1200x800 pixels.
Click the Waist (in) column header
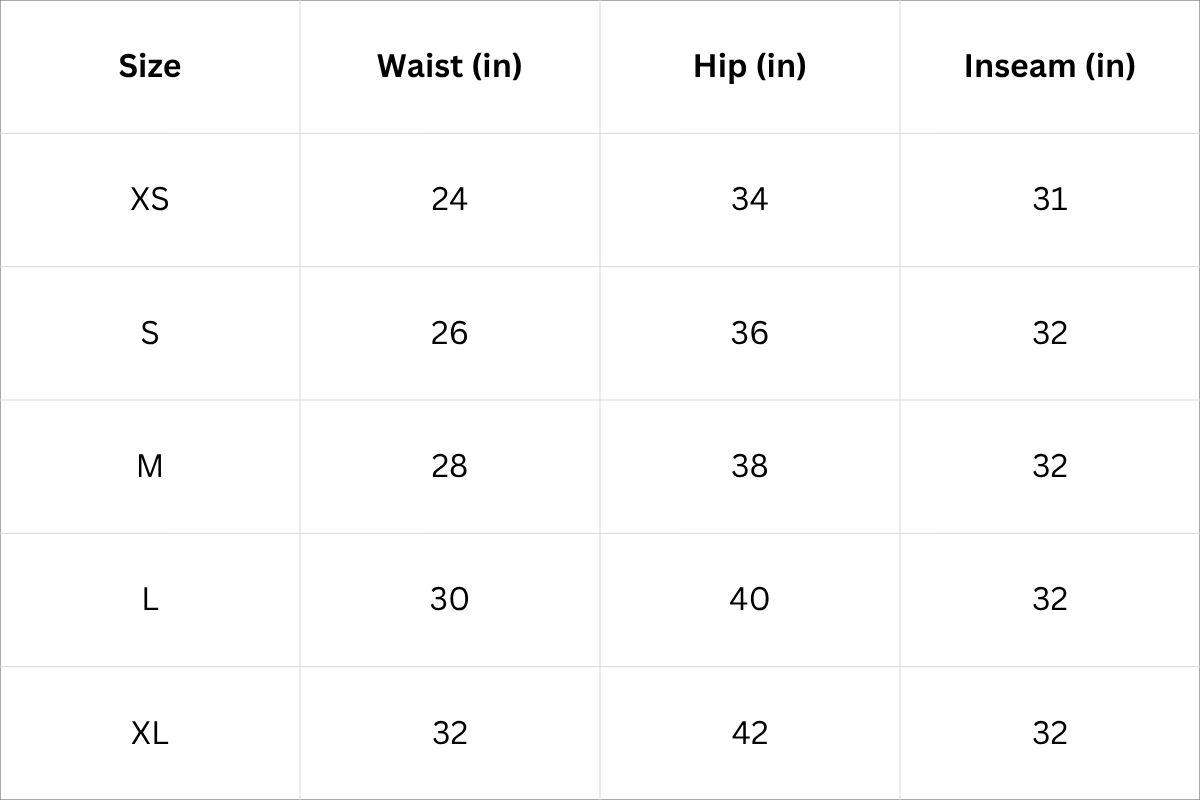tap(450, 66)
